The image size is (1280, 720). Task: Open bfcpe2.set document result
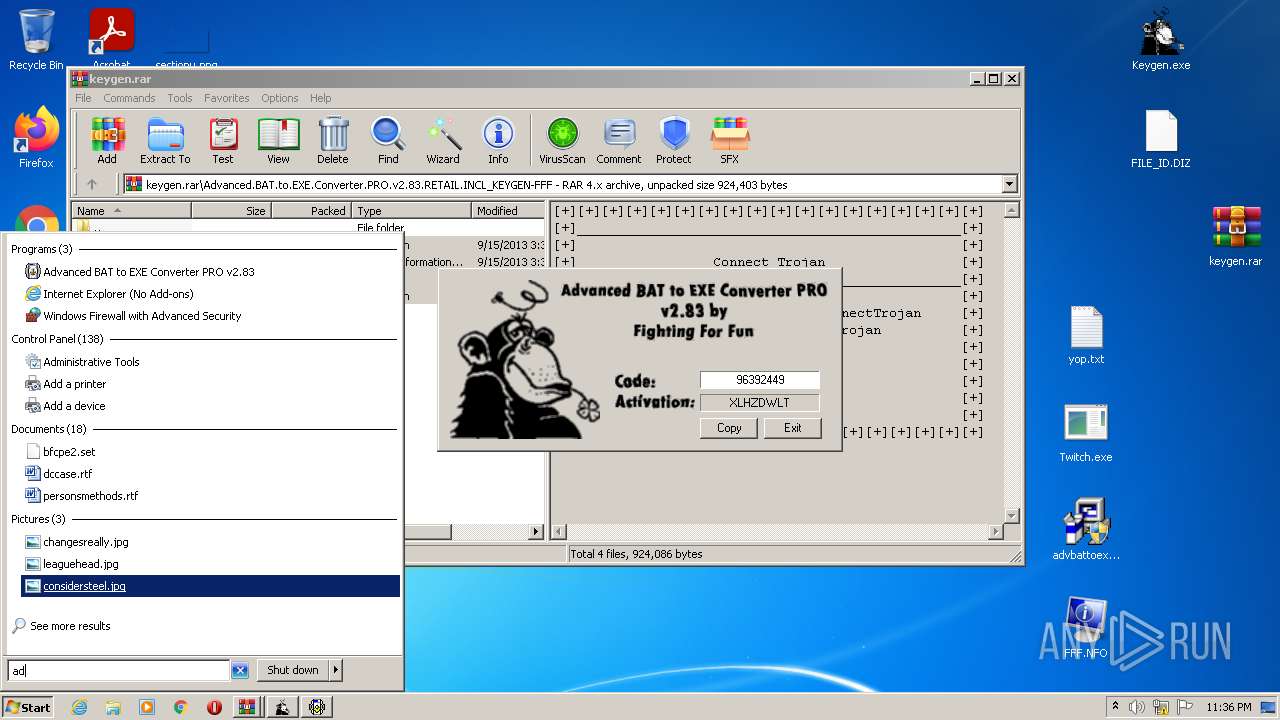(x=69, y=452)
